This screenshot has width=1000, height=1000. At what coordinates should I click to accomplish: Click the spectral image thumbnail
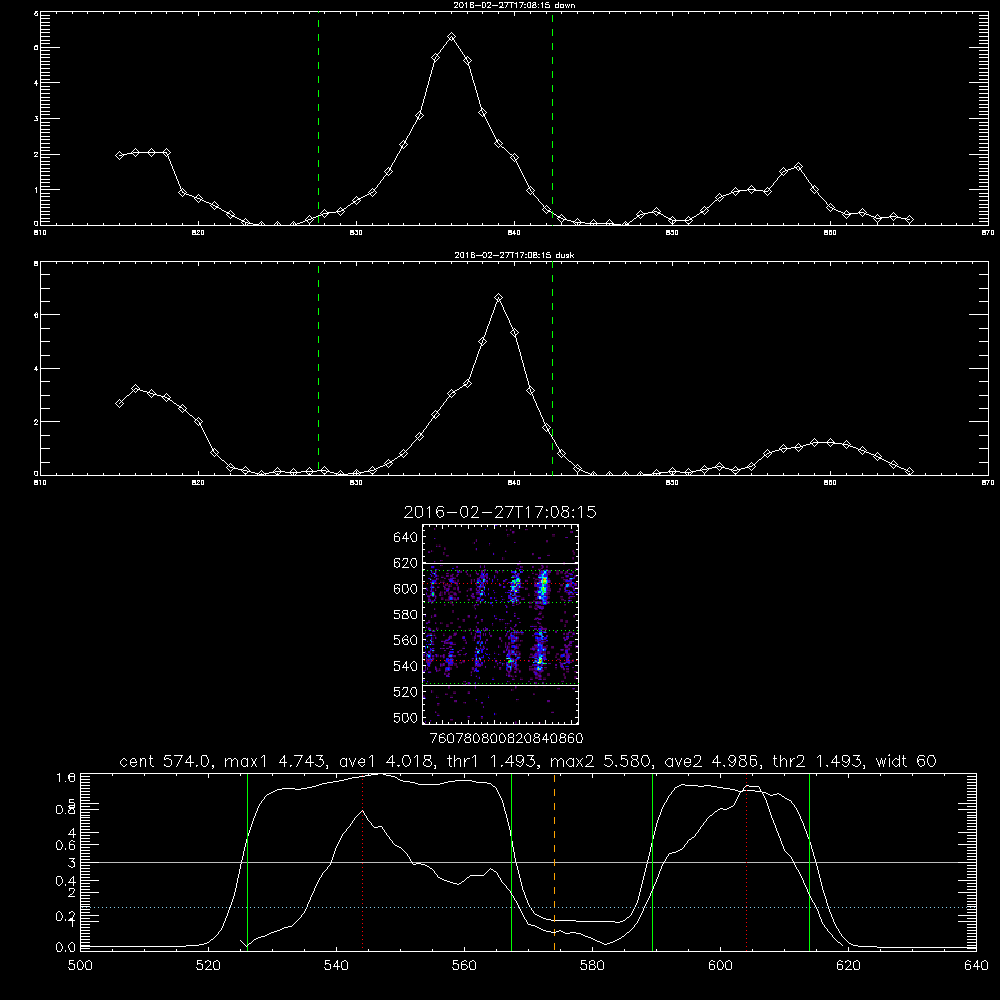click(x=500, y=624)
